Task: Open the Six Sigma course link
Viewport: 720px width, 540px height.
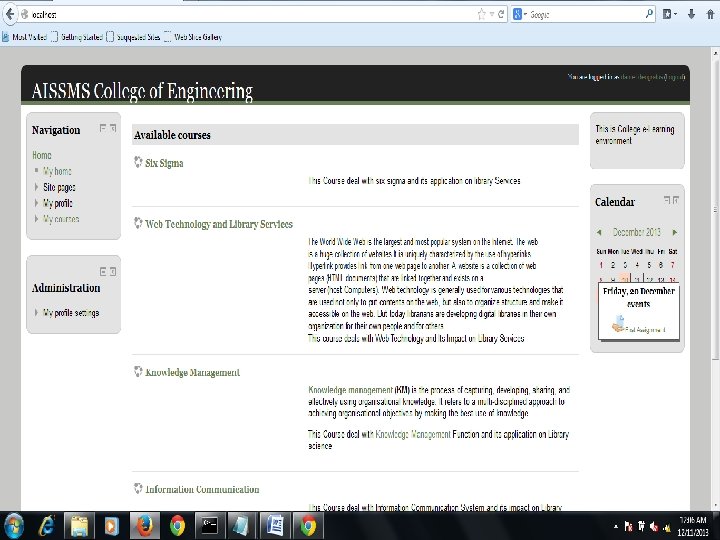Action: pyautogui.click(x=164, y=163)
